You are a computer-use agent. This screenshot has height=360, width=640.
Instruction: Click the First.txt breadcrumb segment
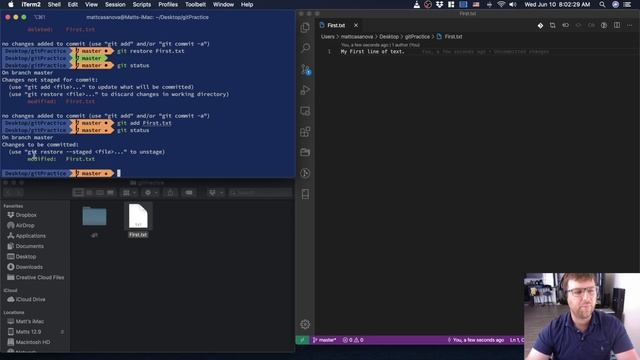[x=449, y=37]
